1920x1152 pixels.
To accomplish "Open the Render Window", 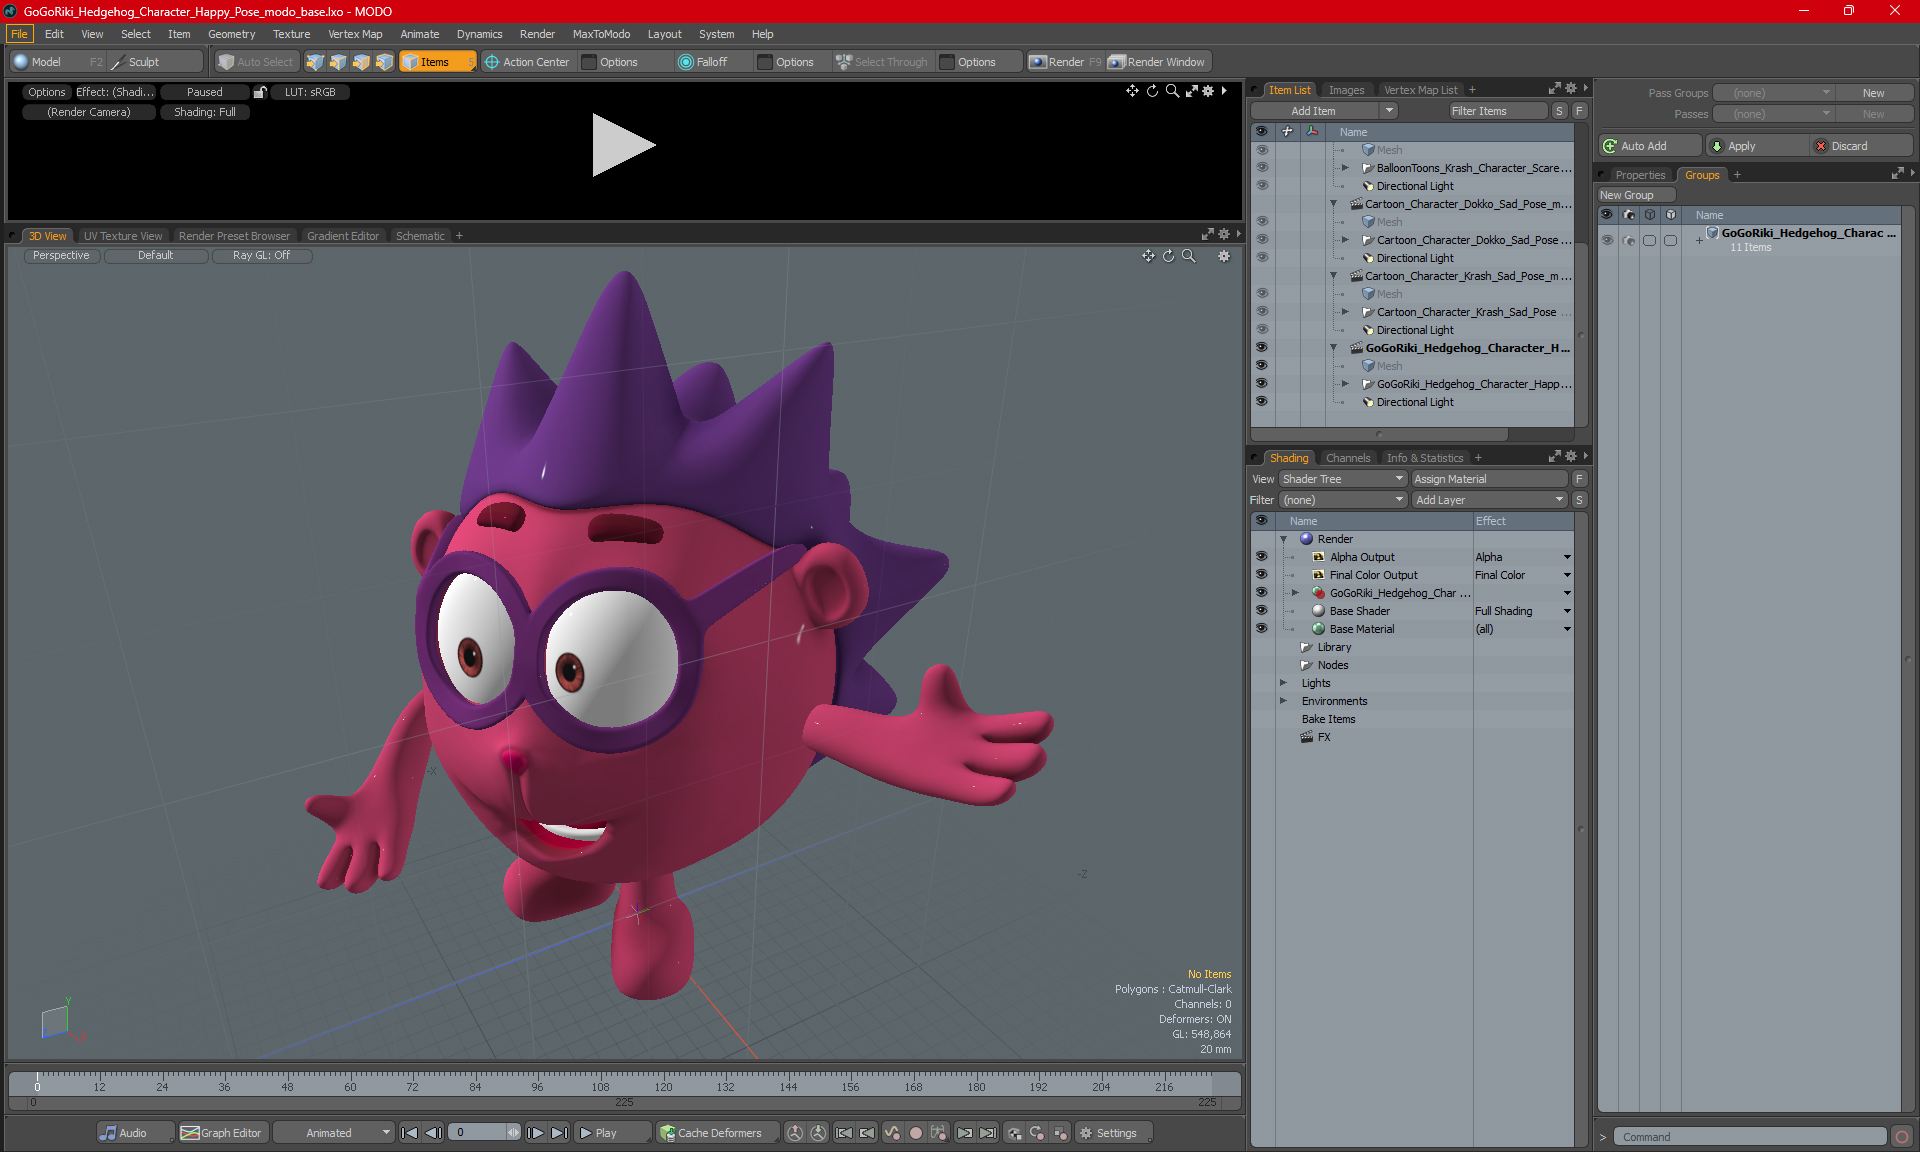I will coord(1157,62).
